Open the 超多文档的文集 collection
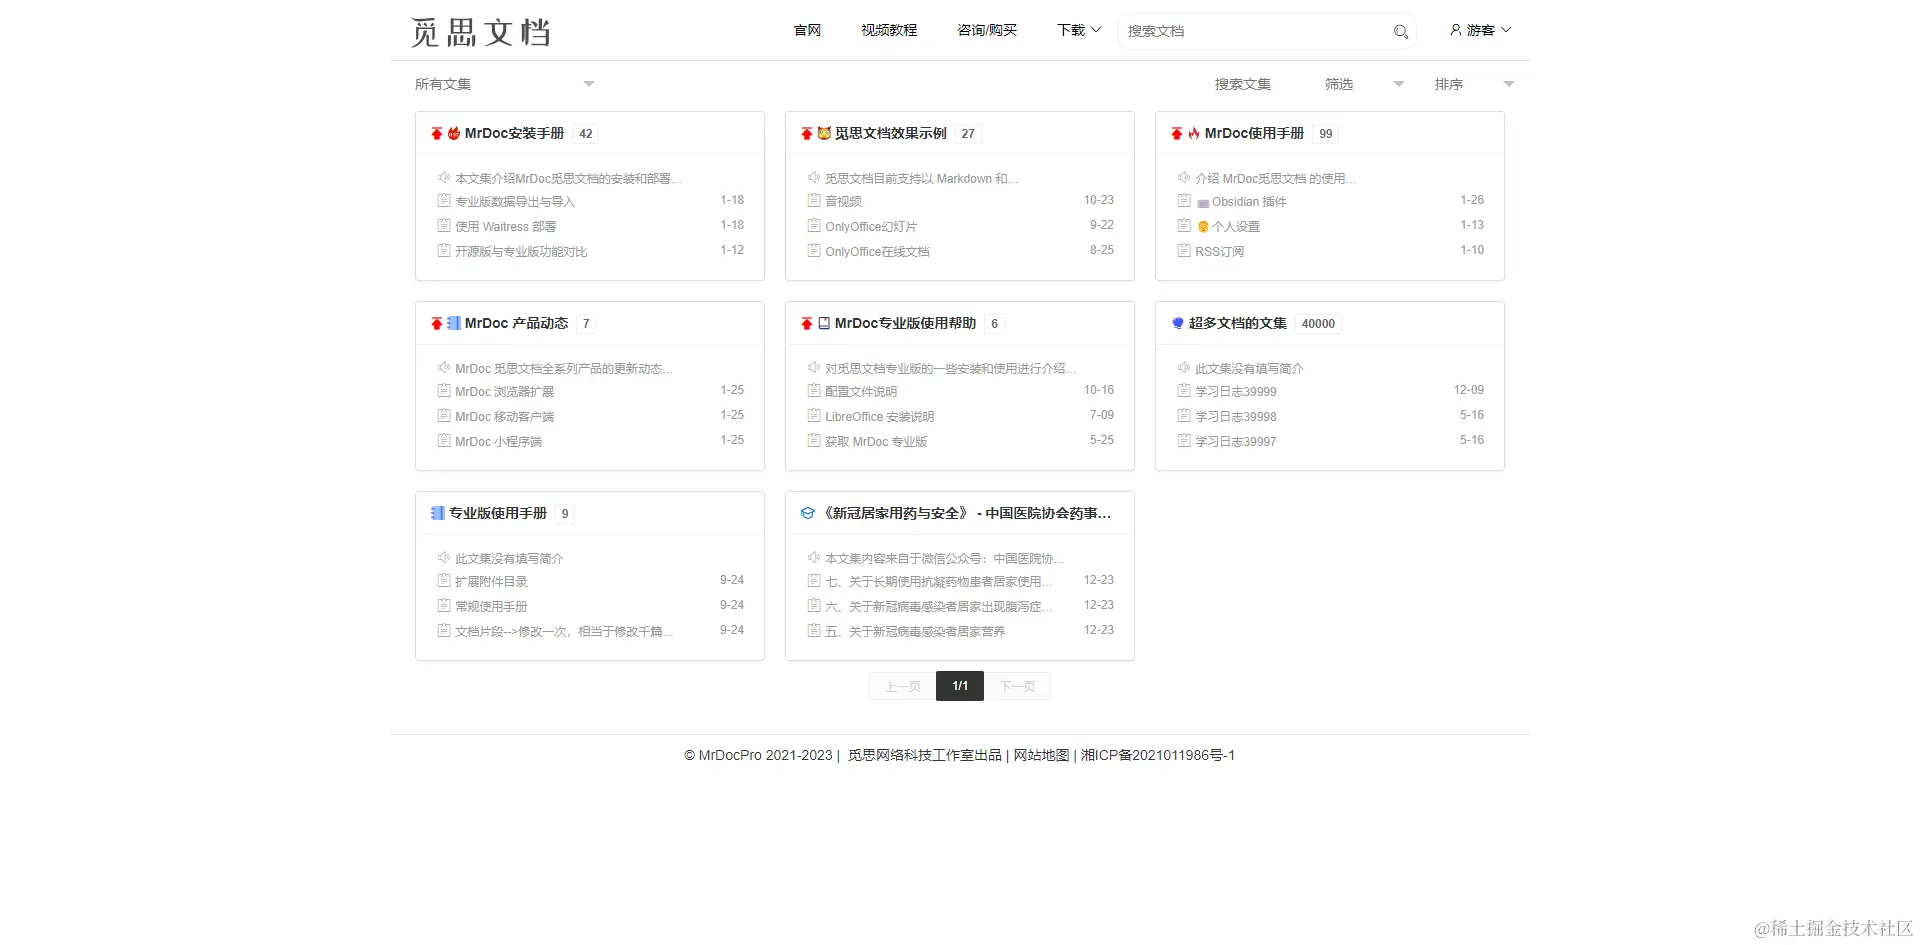 (x=1238, y=323)
